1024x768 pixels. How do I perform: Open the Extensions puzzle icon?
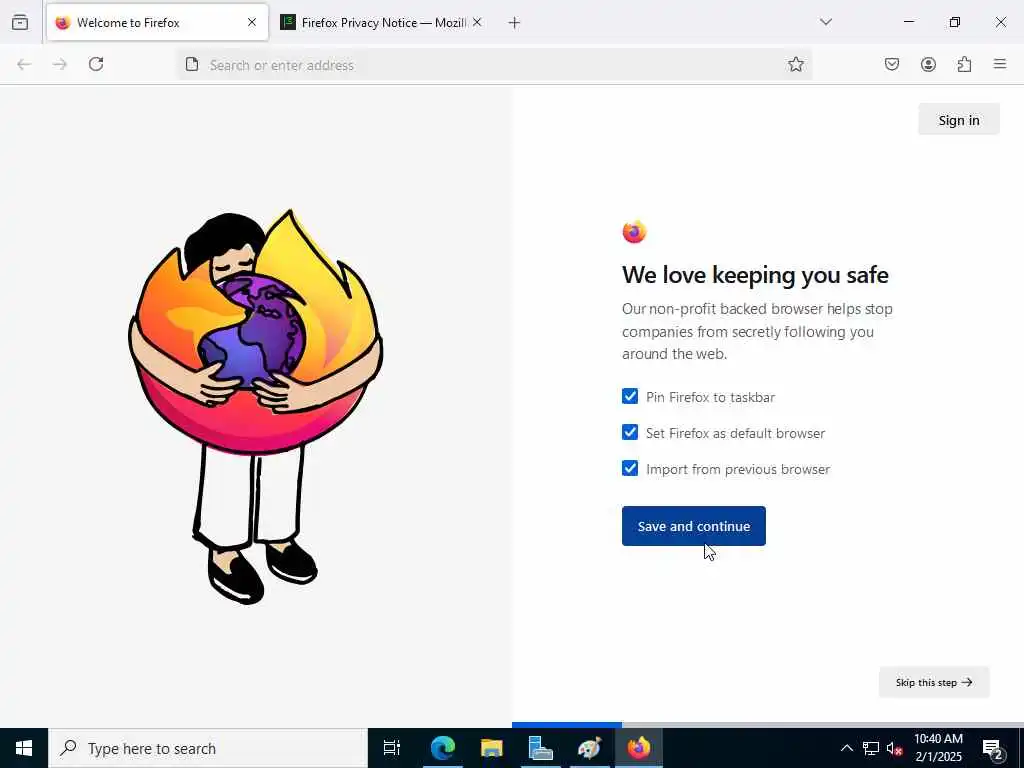coord(964,64)
